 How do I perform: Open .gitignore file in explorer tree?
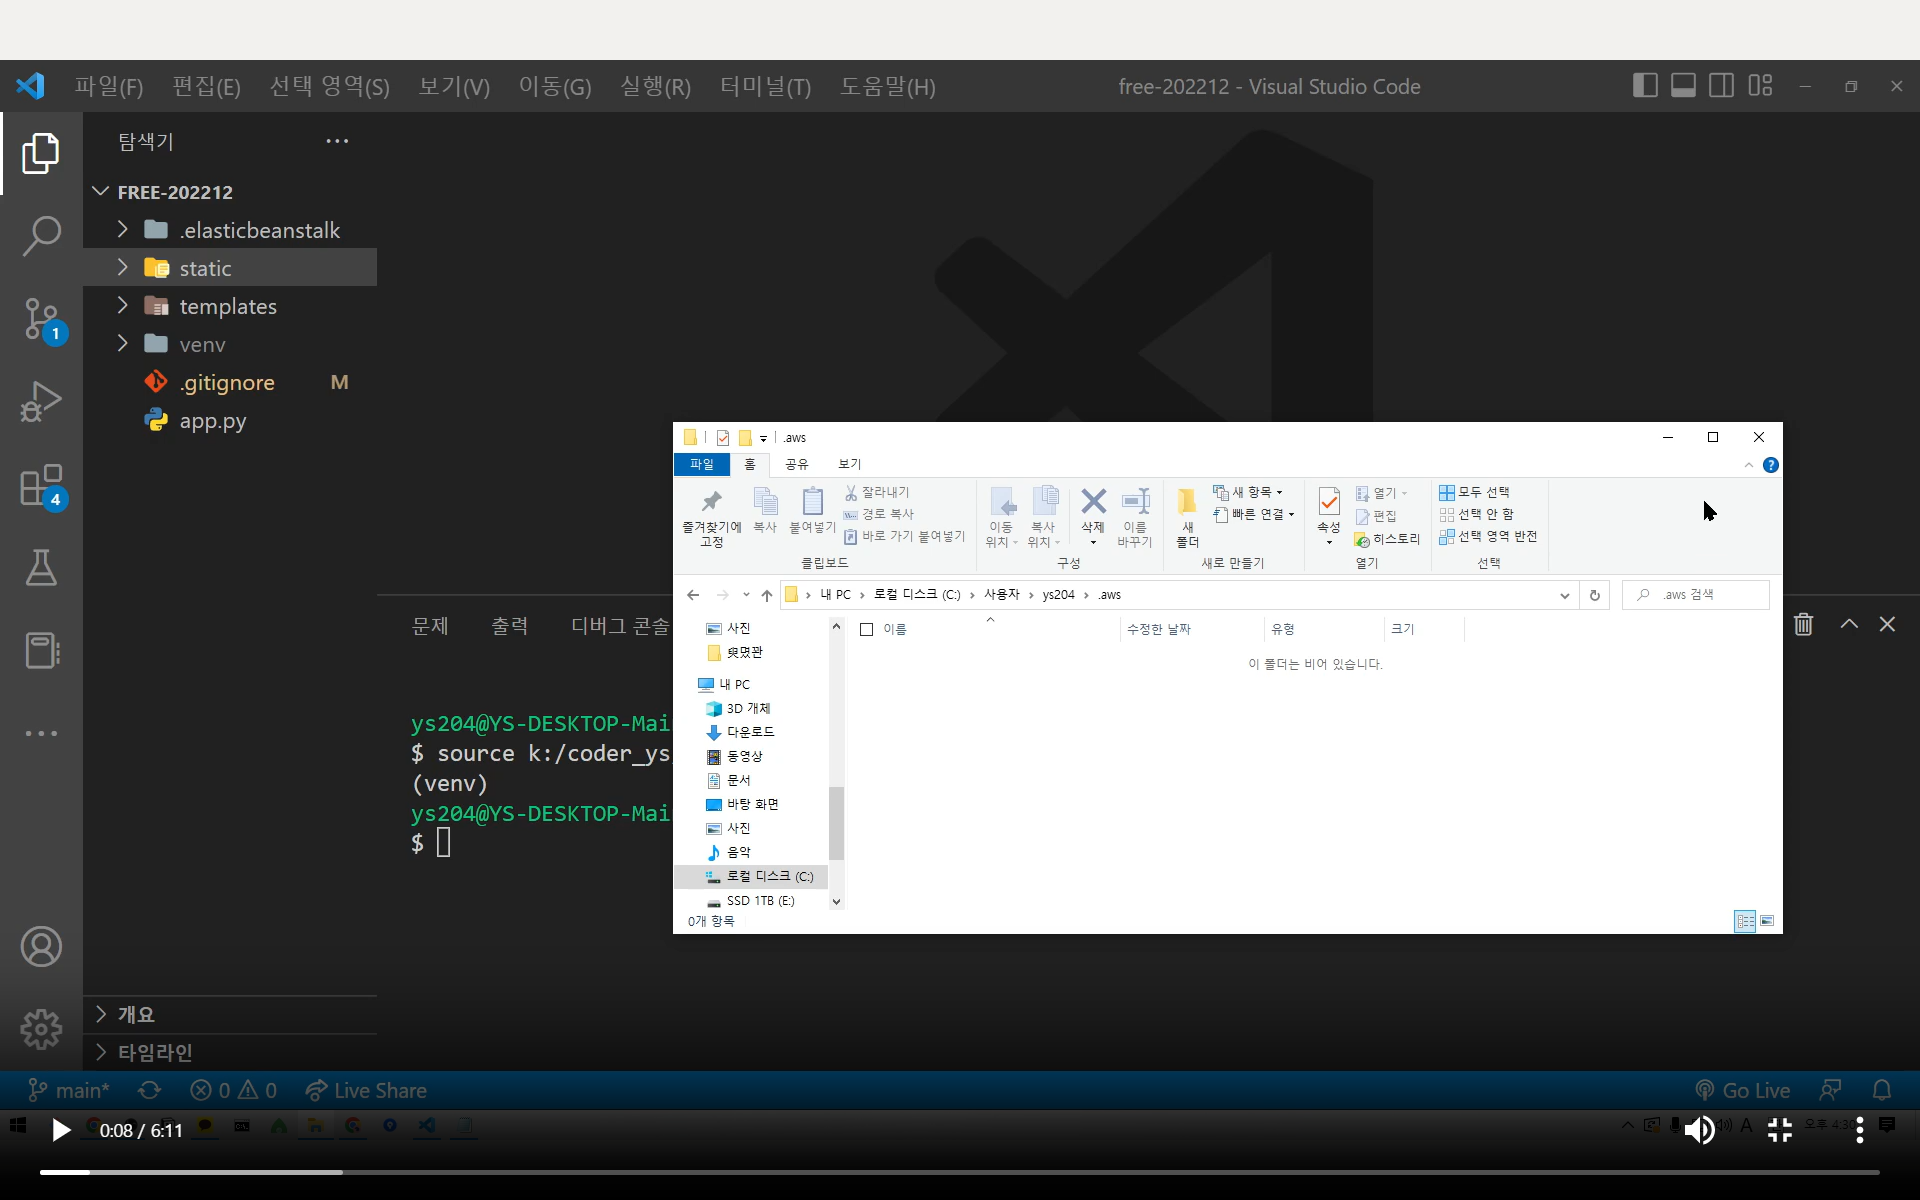point(227,382)
